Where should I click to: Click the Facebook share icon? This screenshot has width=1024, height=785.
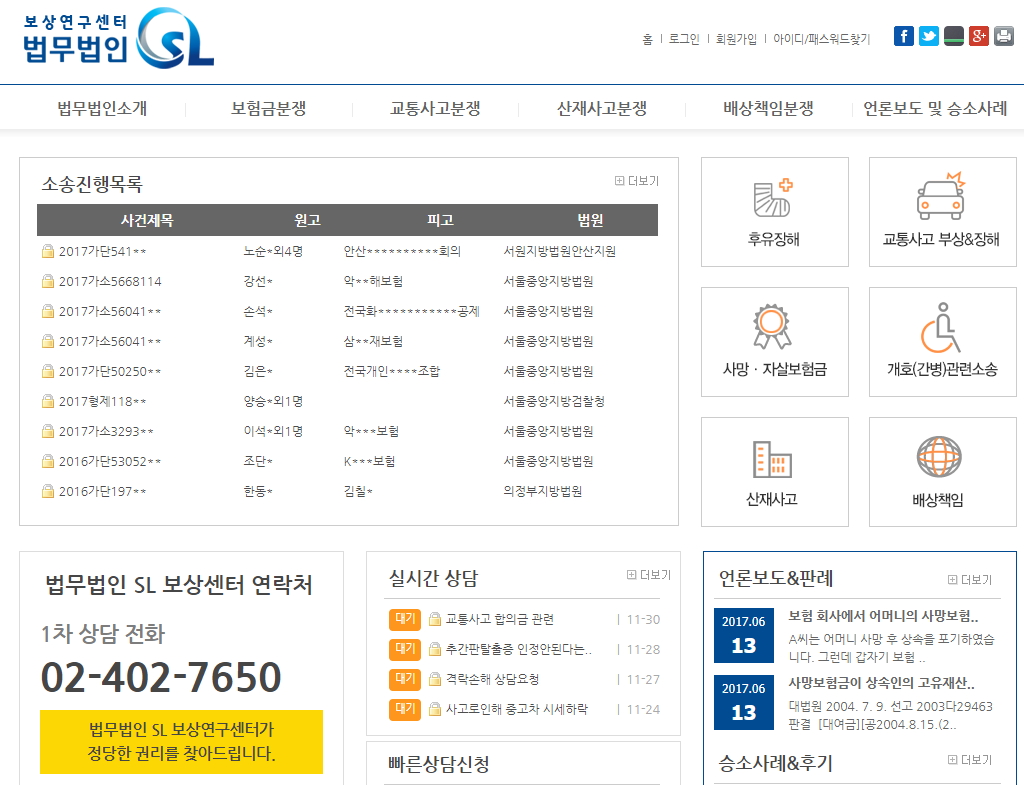tap(903, 36)
